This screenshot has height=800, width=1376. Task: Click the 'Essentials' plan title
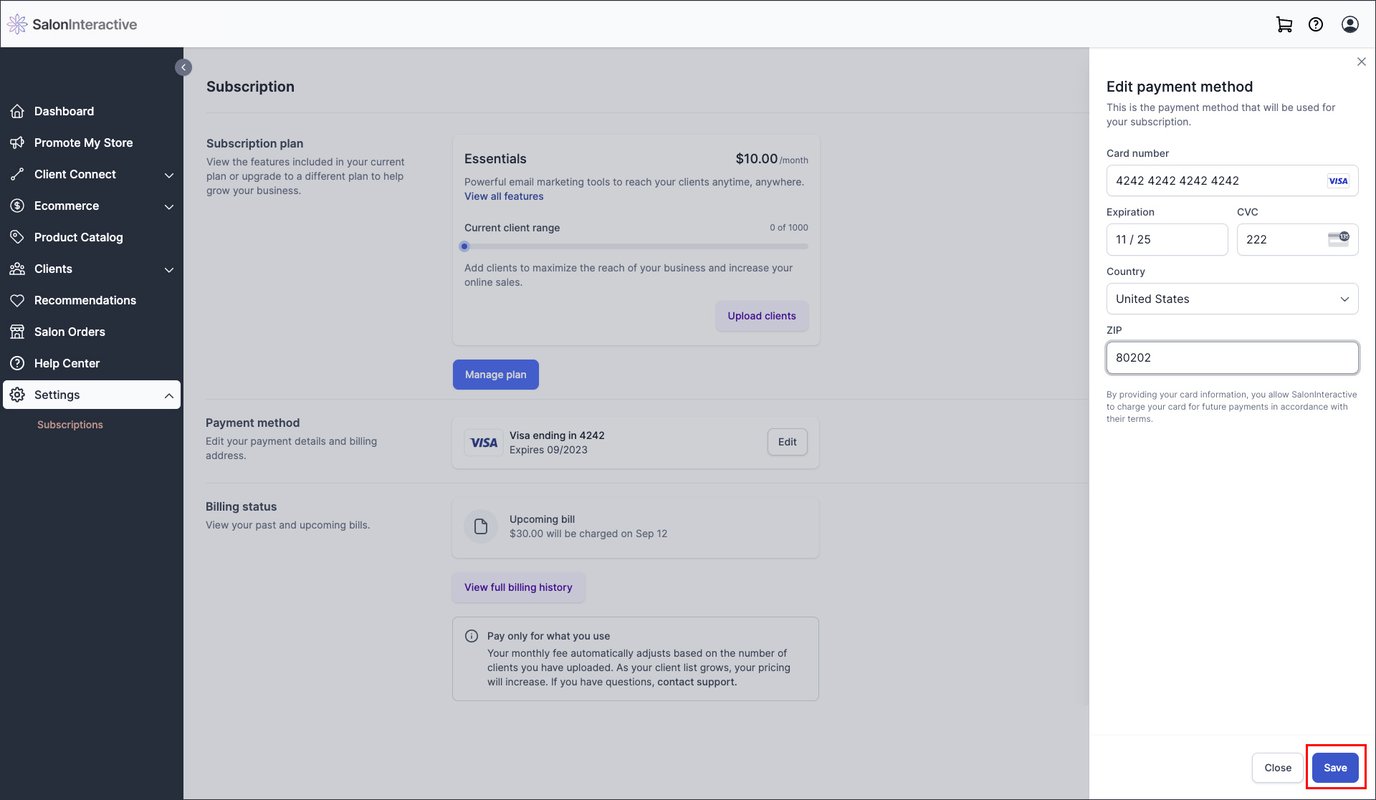(495, 159)
